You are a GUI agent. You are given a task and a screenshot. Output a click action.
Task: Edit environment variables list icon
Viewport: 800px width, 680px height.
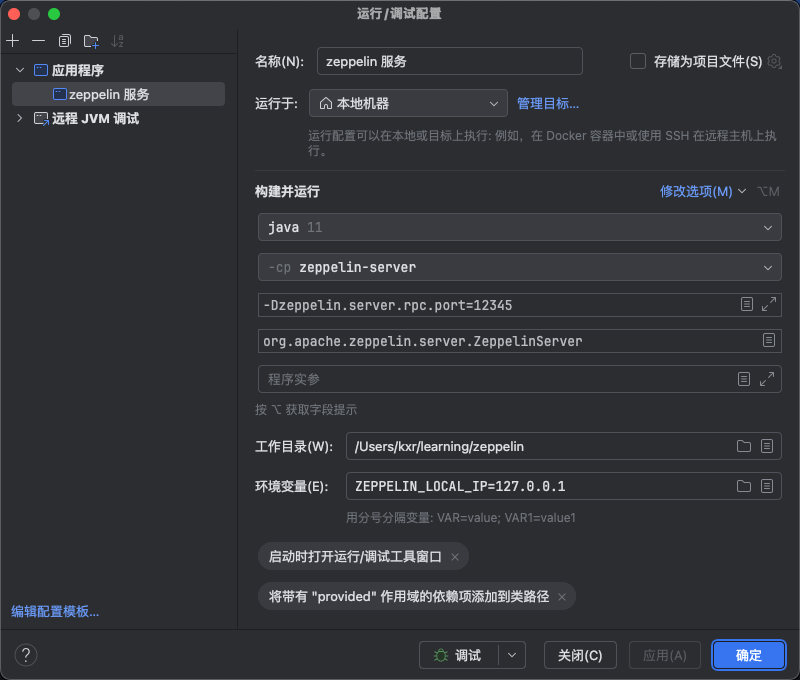pos(767,486)
